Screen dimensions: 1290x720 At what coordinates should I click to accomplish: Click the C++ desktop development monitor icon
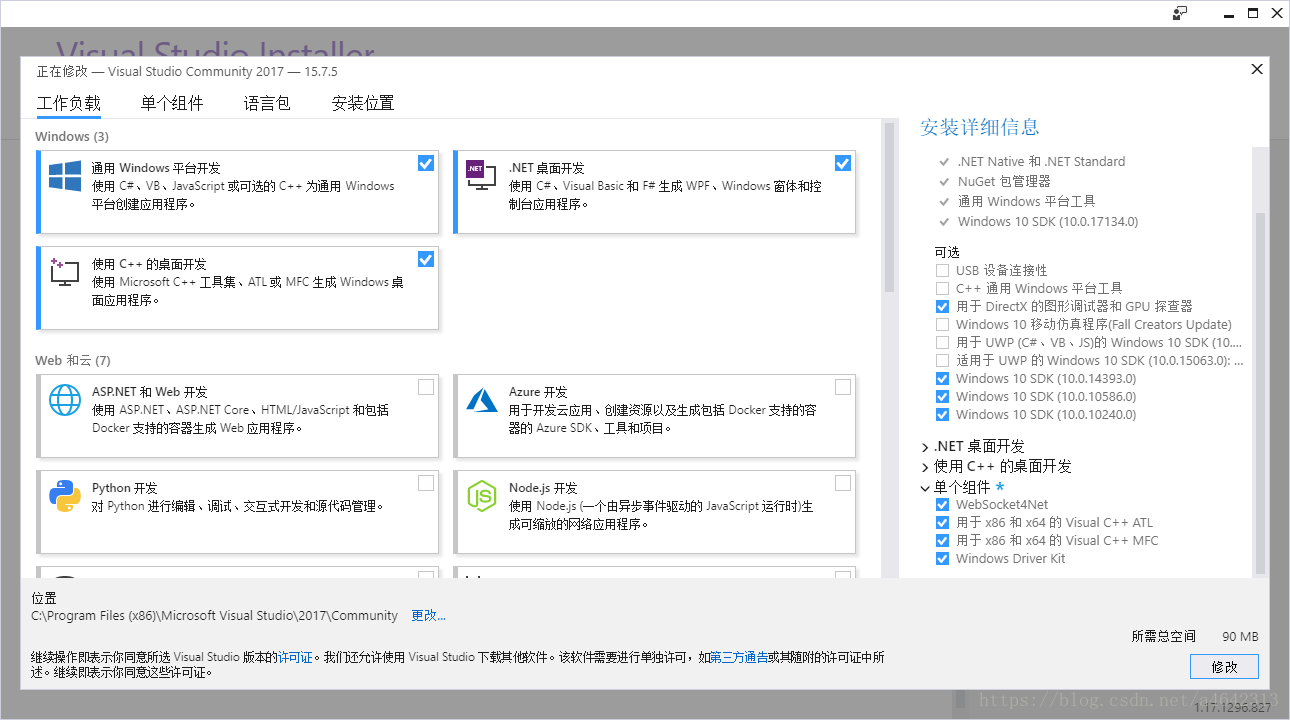(x=65, y=272)
